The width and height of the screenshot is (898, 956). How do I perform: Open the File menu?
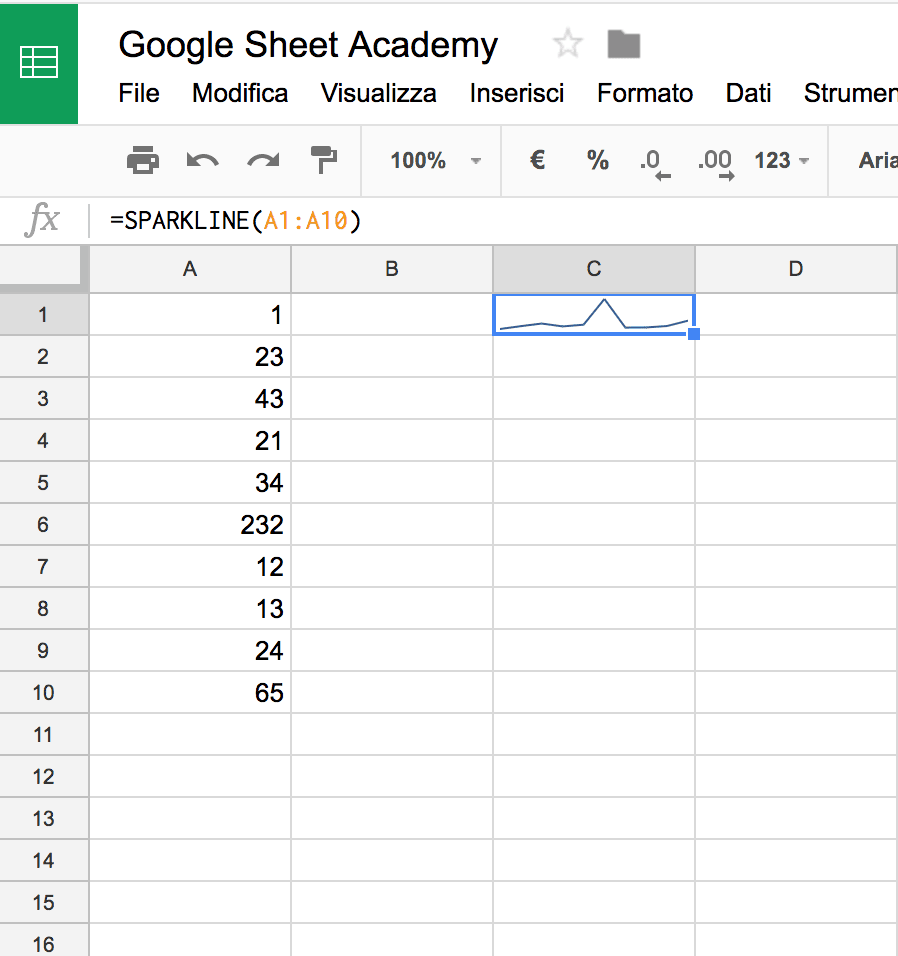point(139,93)
